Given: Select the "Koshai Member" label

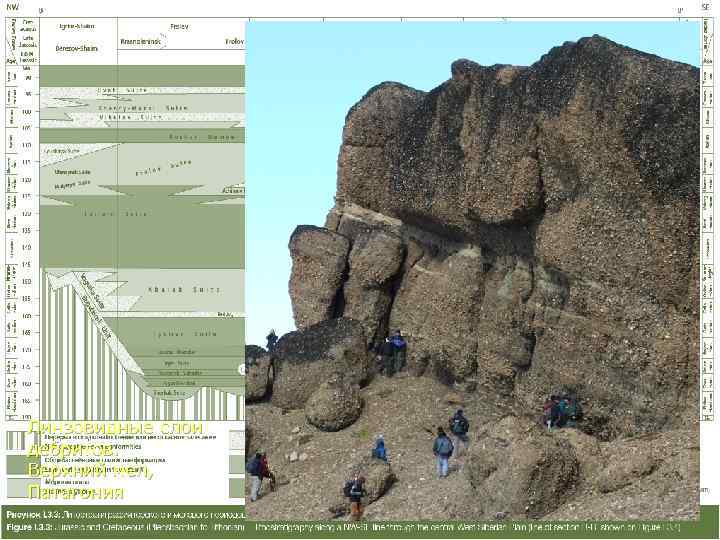Looking at the screenshot, I should click(x=202, y=137).
